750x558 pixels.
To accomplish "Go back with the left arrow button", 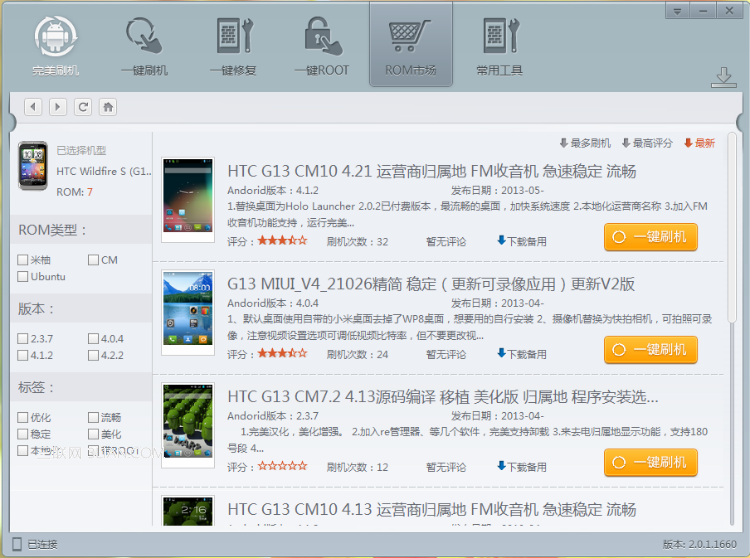I will pos(33,107).
